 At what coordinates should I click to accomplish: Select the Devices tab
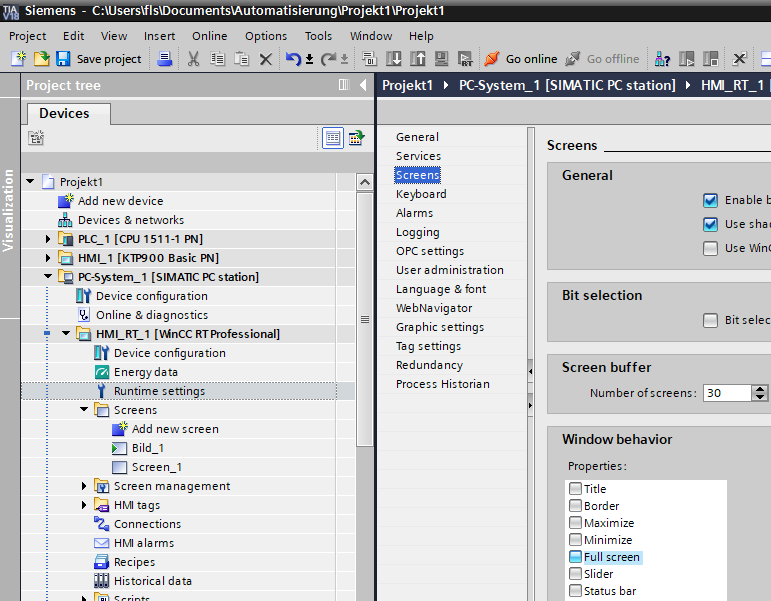click(64, 114)
